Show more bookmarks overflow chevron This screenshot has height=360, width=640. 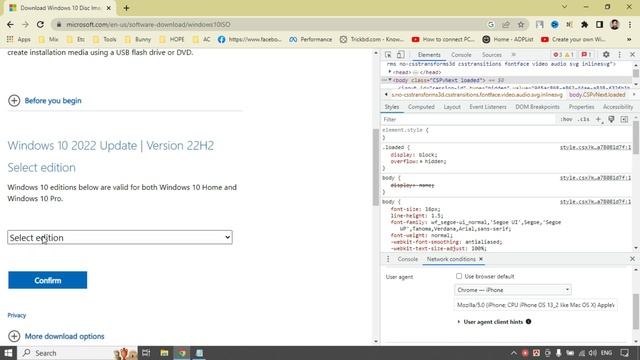(629, 40)
